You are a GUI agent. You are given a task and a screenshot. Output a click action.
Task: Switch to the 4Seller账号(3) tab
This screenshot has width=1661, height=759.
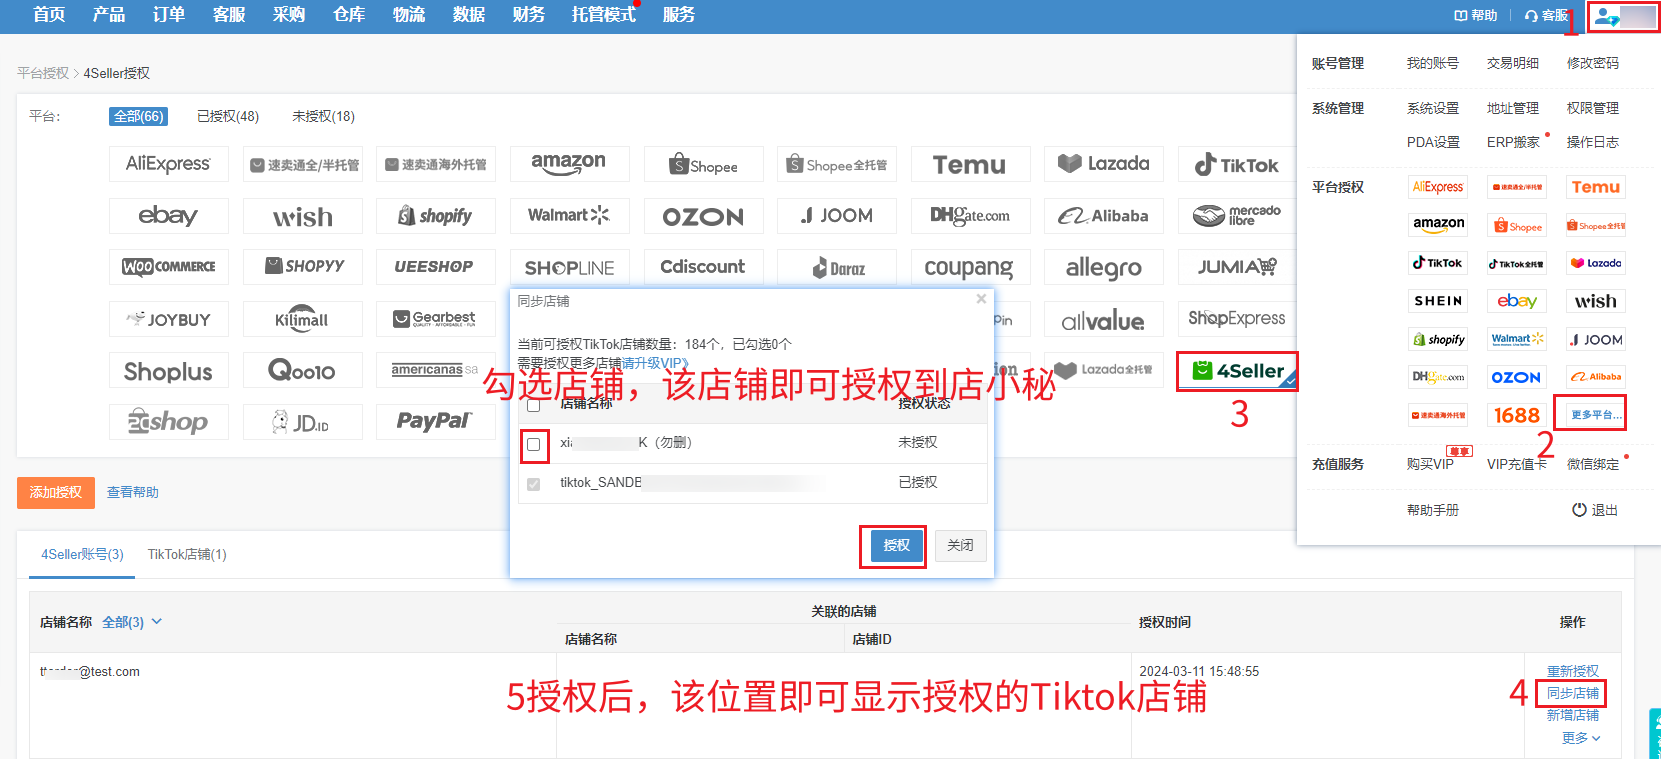82,554
